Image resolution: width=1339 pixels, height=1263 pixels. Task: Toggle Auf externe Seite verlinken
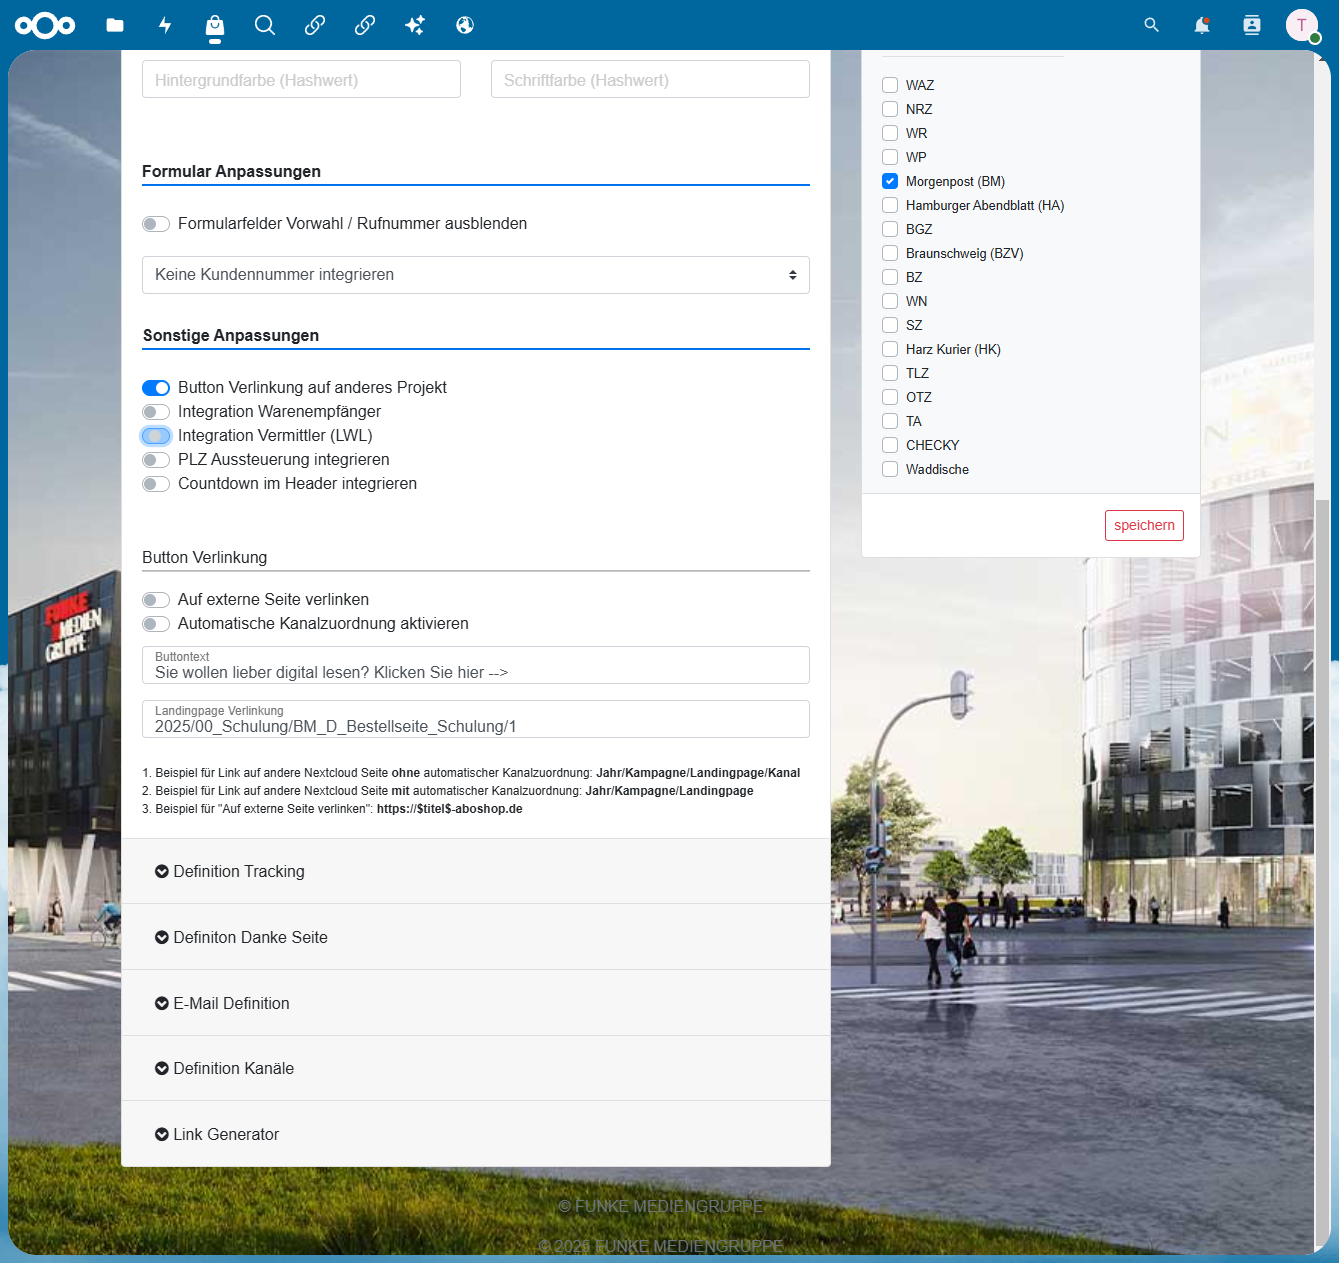(x=156, y=600)
